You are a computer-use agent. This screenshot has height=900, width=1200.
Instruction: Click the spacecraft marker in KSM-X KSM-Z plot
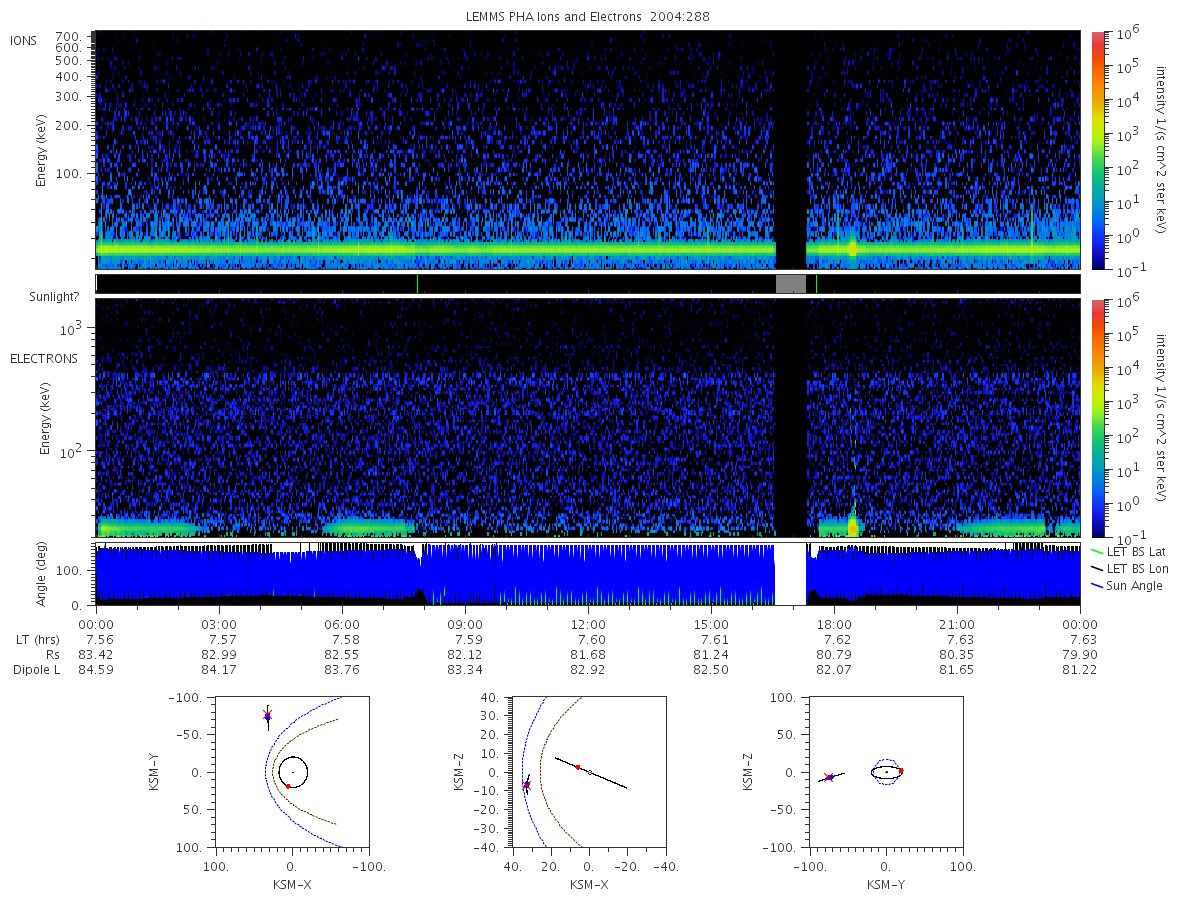pos(527,785)
